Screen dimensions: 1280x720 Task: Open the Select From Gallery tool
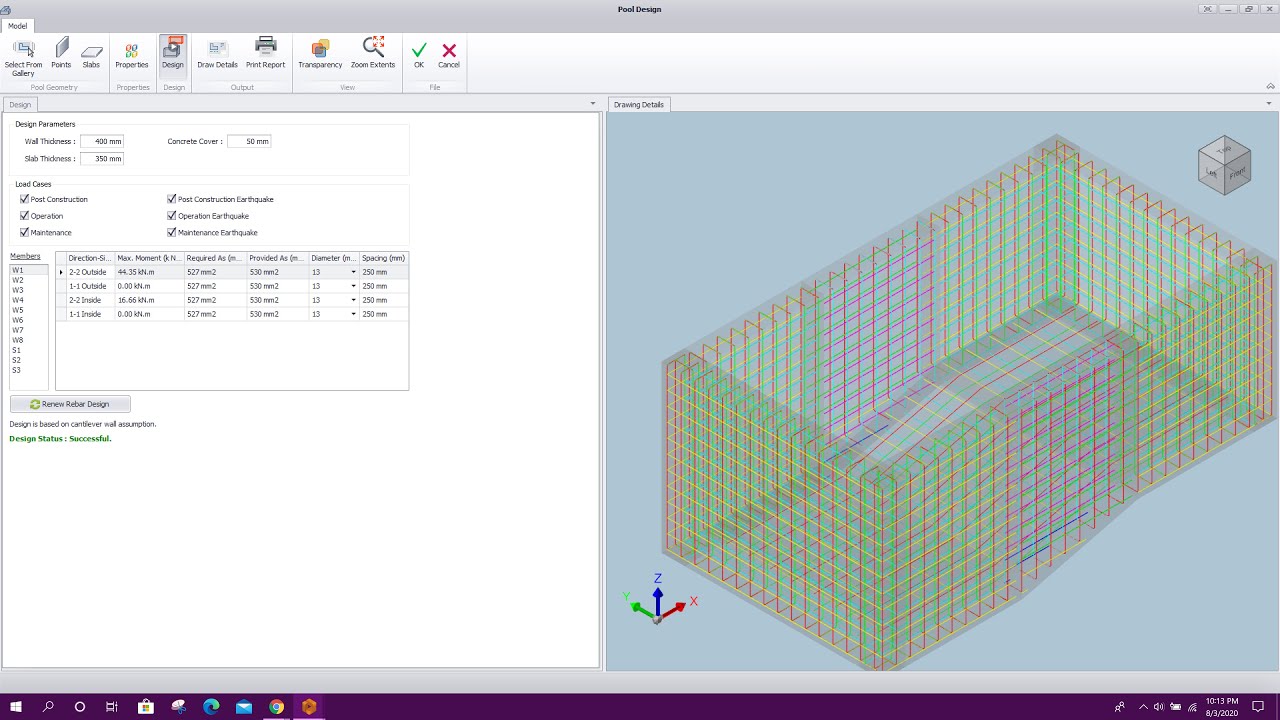click(x=23, y=55)
